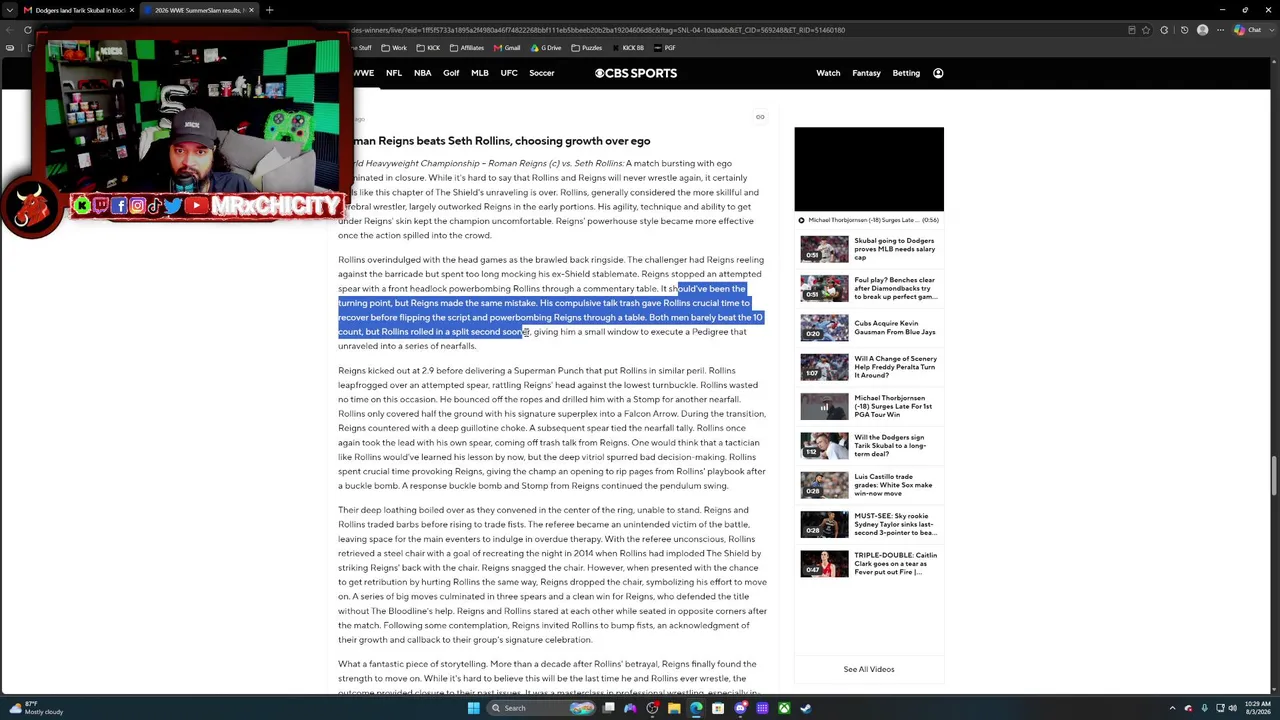Viewport: 1280px width, 720px height.
Task: Open Discord from the taskbar
Action: tap(740, 708)
